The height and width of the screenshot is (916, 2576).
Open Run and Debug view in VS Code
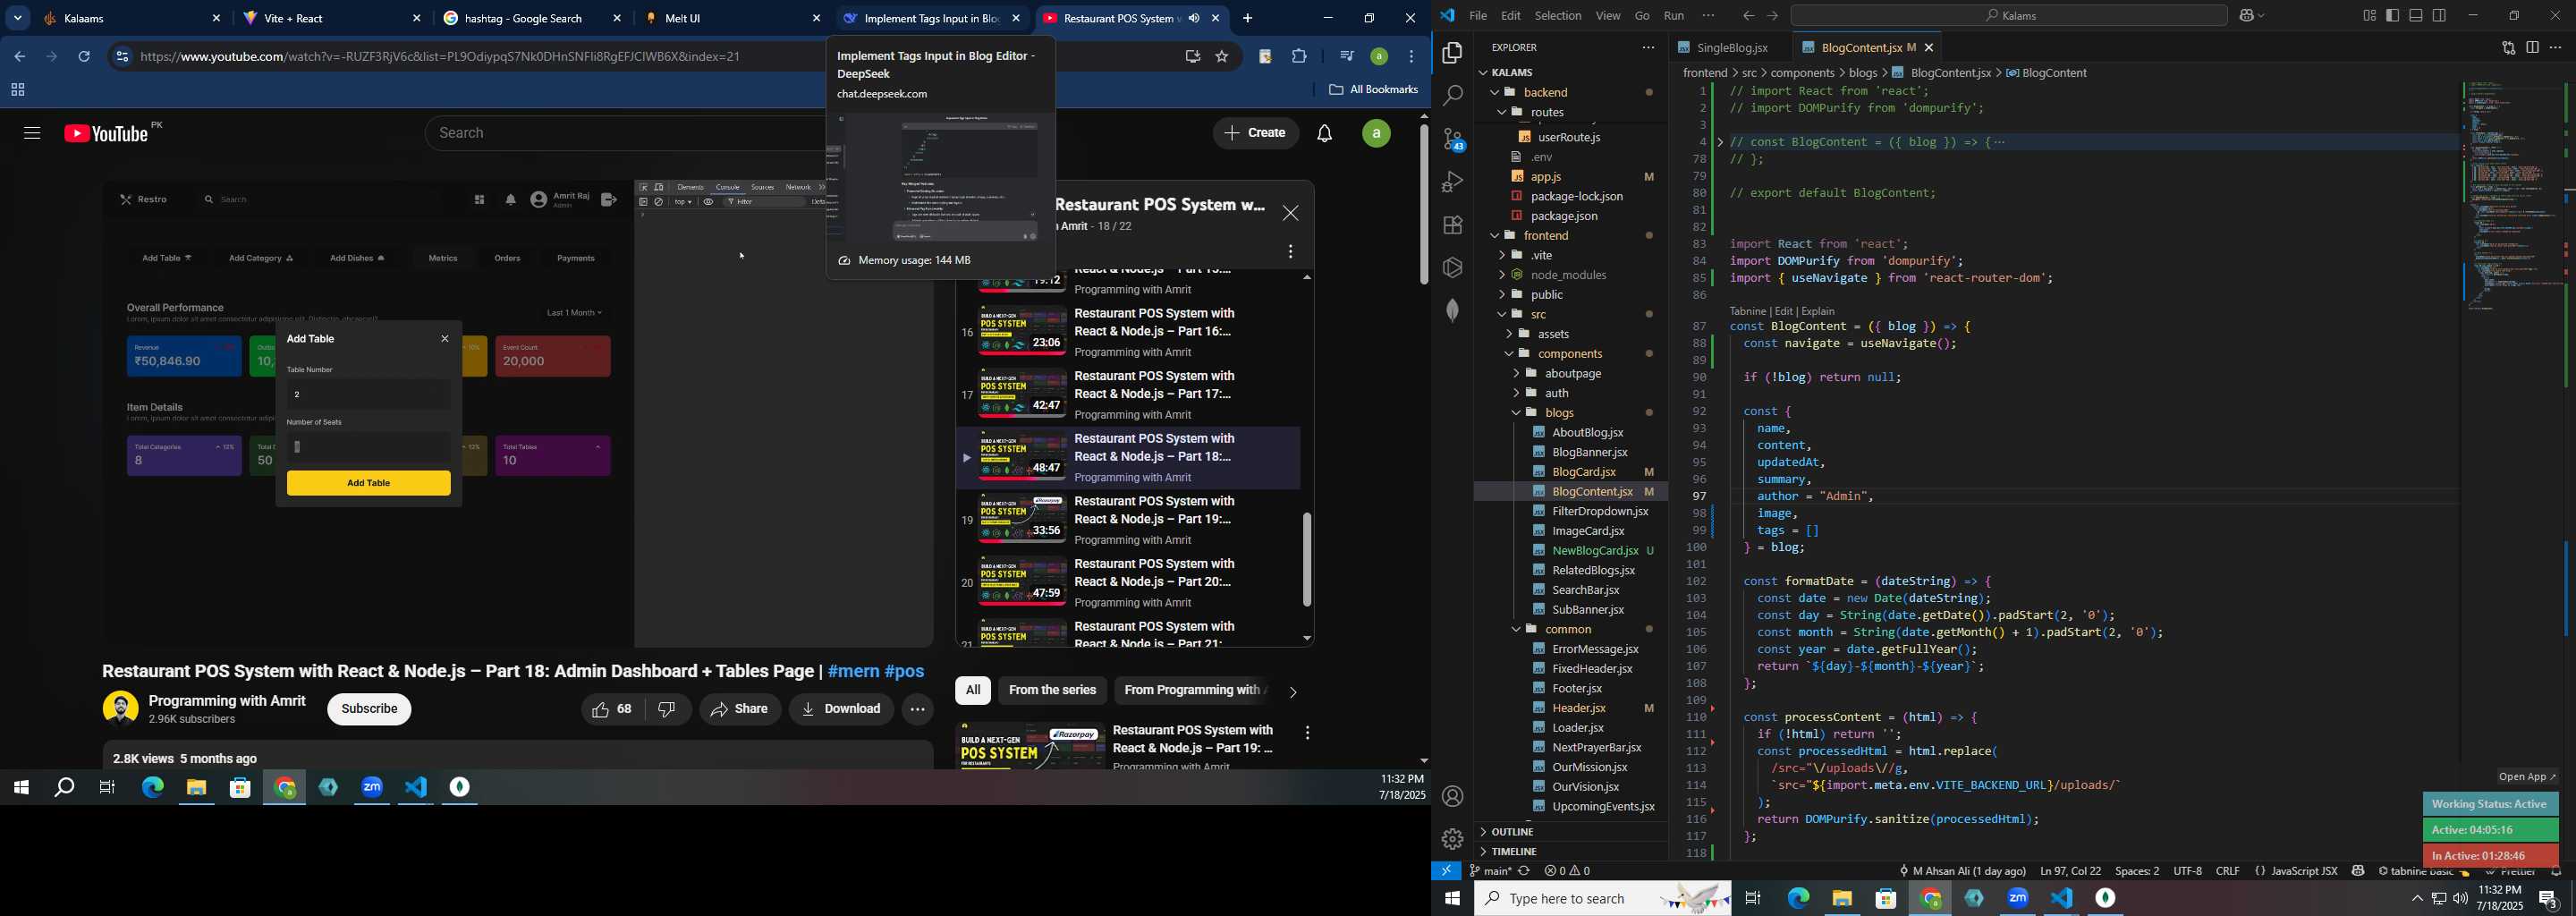pos(1452,182)
